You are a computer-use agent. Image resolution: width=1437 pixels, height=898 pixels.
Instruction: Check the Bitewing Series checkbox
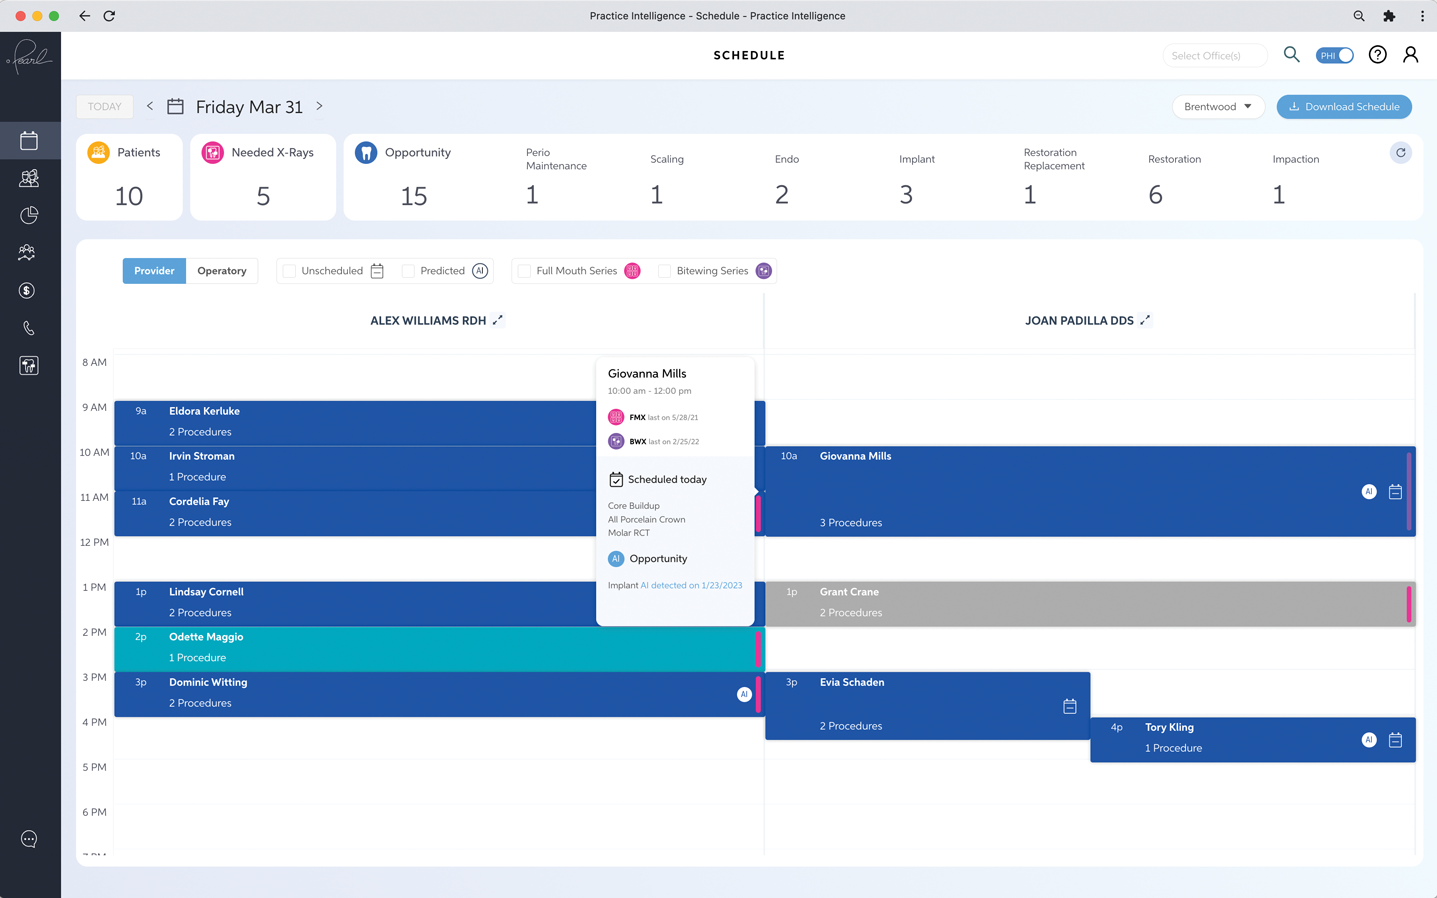(x=664, y=271)
